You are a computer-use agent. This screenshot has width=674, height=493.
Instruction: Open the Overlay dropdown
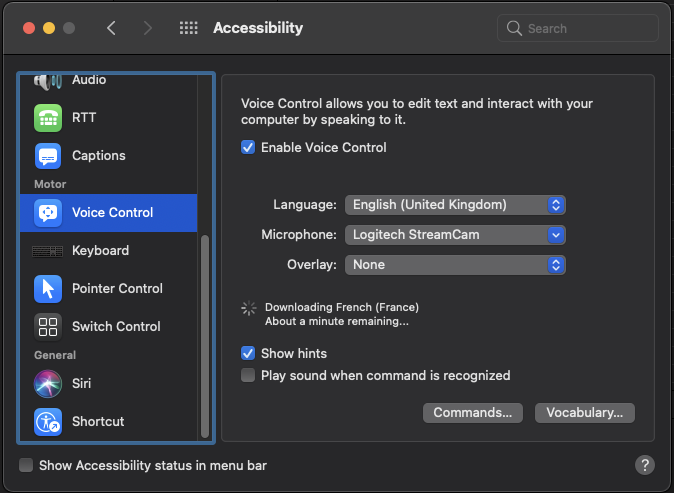pyautogui.click(x=455, y=265)
